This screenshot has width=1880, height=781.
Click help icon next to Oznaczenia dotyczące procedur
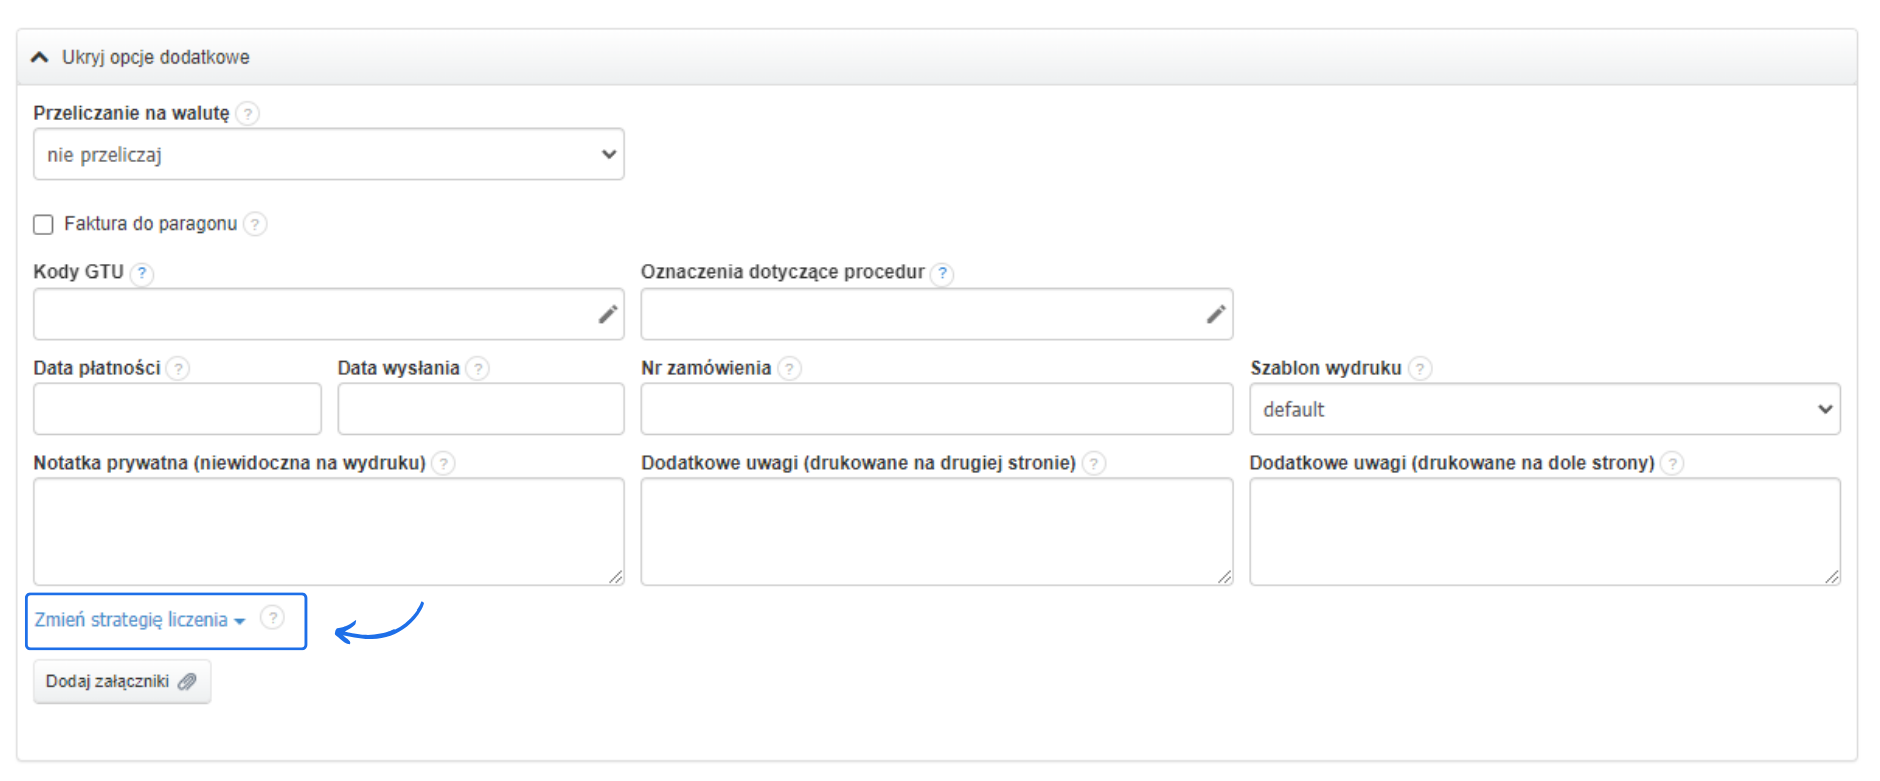coord(942,273)
